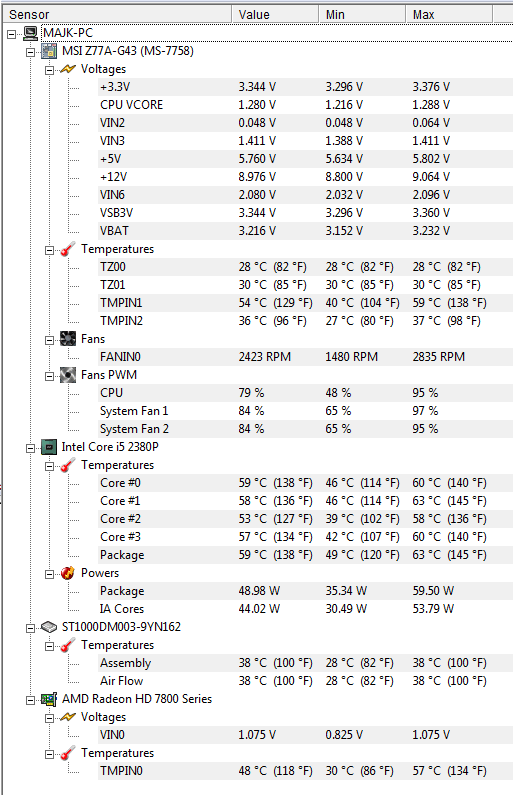Image resolution: width=513 pixels, height=795 pixels.
Task: Click the Intel Core i5 2380P chip icon
Action: [x=49, y=447]
